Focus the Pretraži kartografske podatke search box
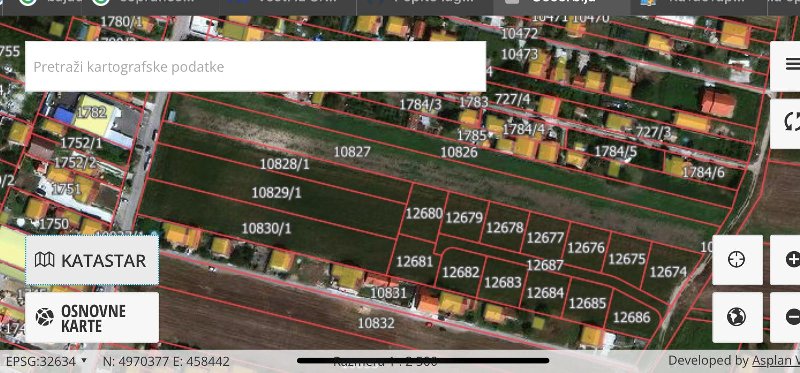Image resolution: width=800 pixels, height=373 pixels. pyautogui.click(x=255, y=66)
